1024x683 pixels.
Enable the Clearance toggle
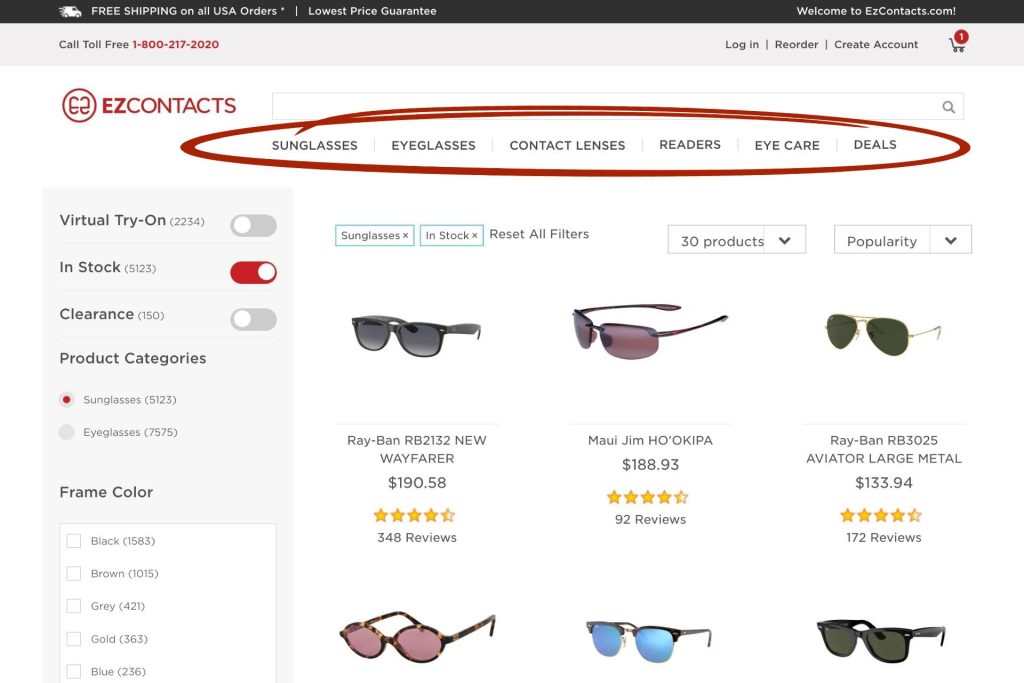(253, 320)
